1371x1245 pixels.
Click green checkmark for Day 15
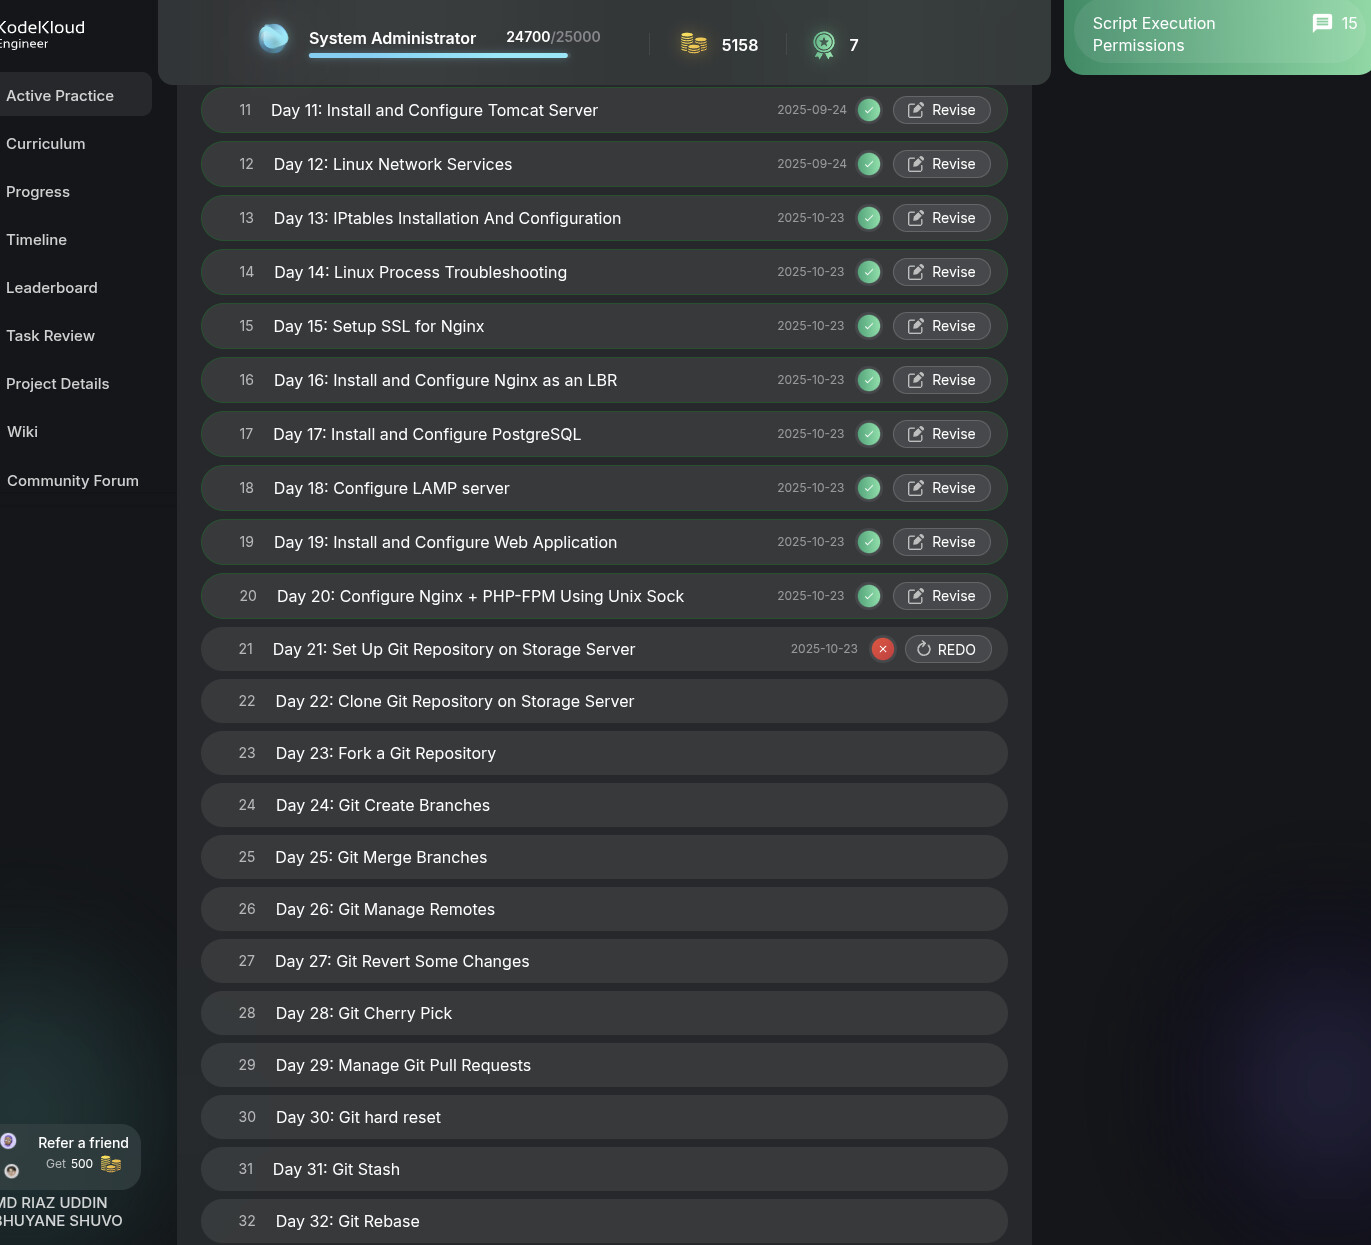[x=870, y=326]
